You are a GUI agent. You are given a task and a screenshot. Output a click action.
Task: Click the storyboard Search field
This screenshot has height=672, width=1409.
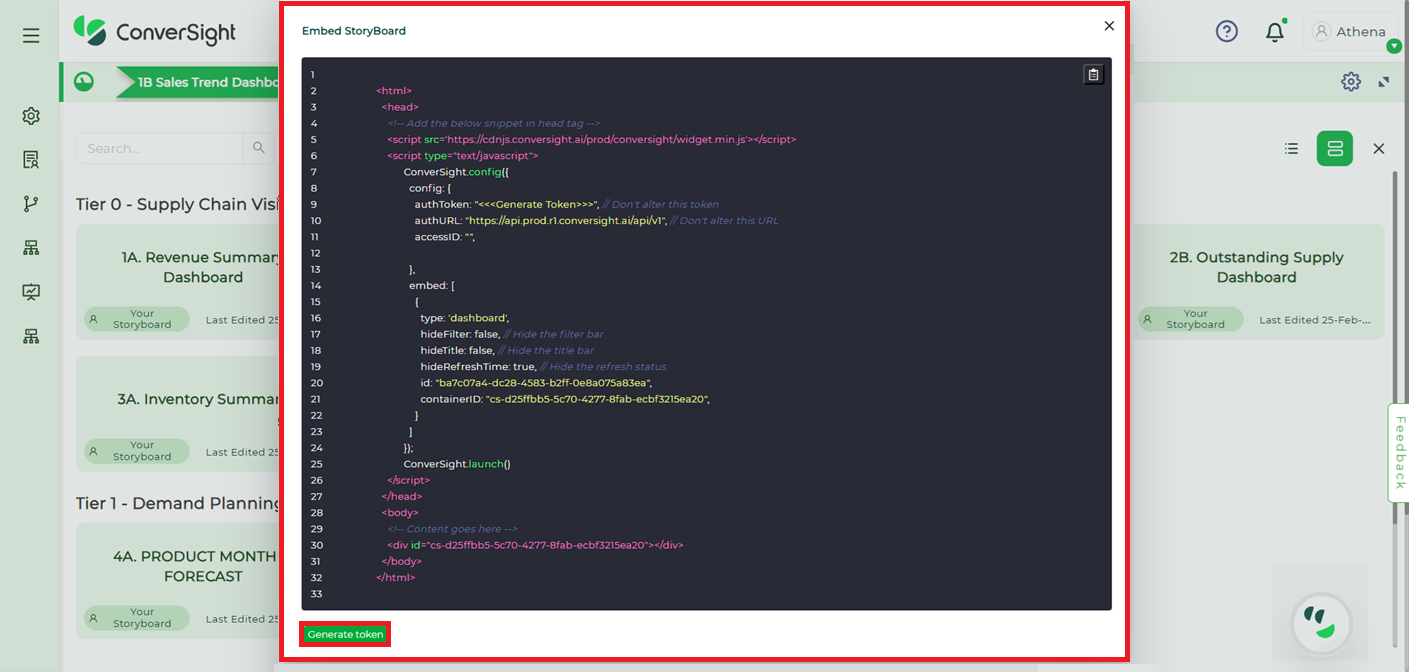(x=160, y=148)
